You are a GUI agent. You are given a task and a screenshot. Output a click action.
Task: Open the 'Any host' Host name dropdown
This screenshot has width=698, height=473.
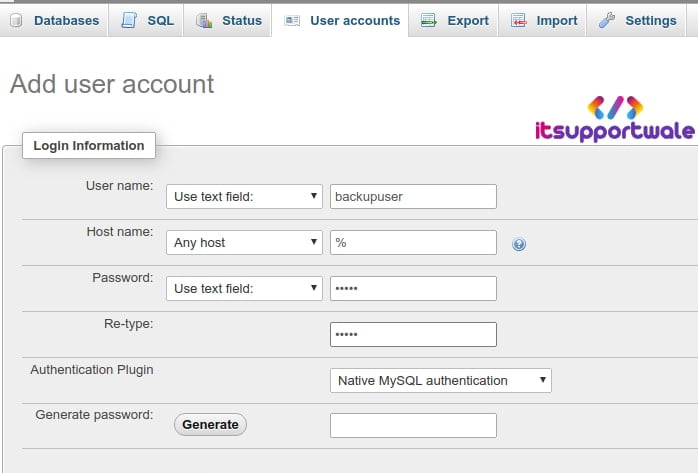coord(244,243)
